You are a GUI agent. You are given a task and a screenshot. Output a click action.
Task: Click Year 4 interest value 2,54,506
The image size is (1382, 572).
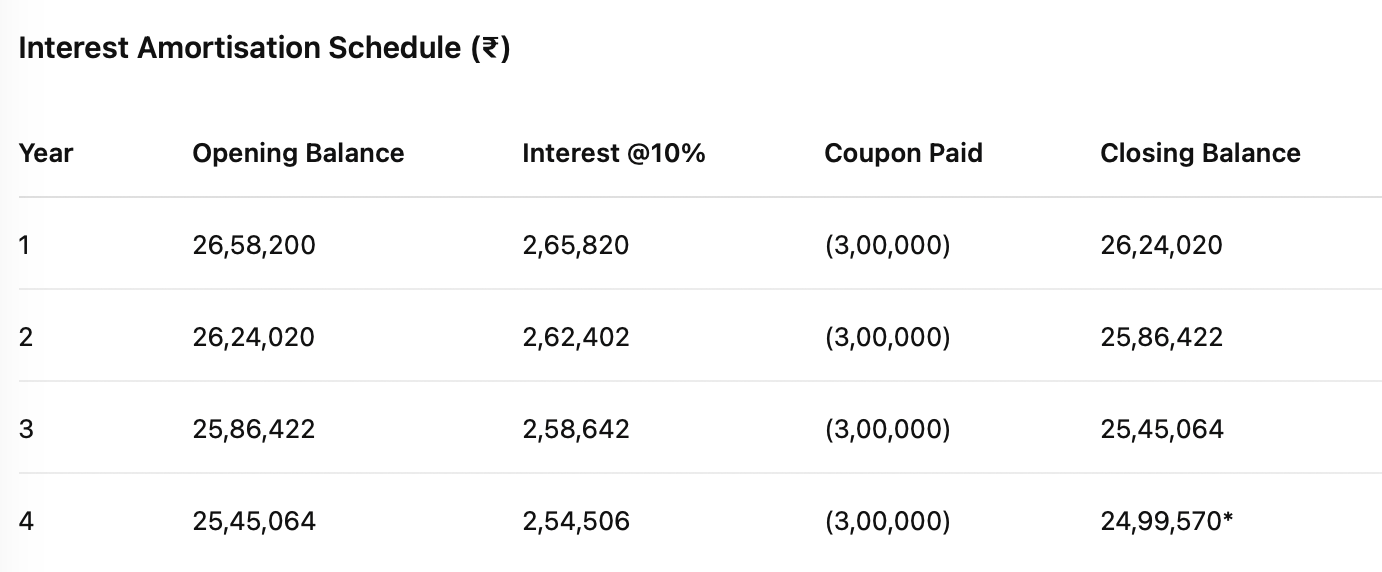coord(575,521)
